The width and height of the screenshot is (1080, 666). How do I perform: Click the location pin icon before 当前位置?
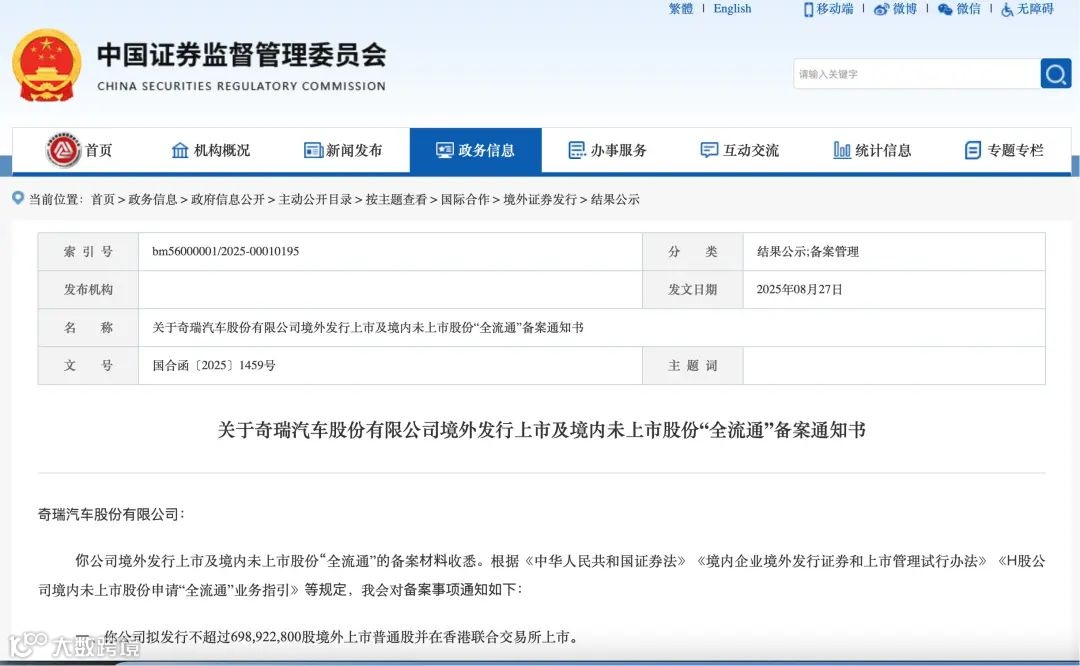pos(18,198)
